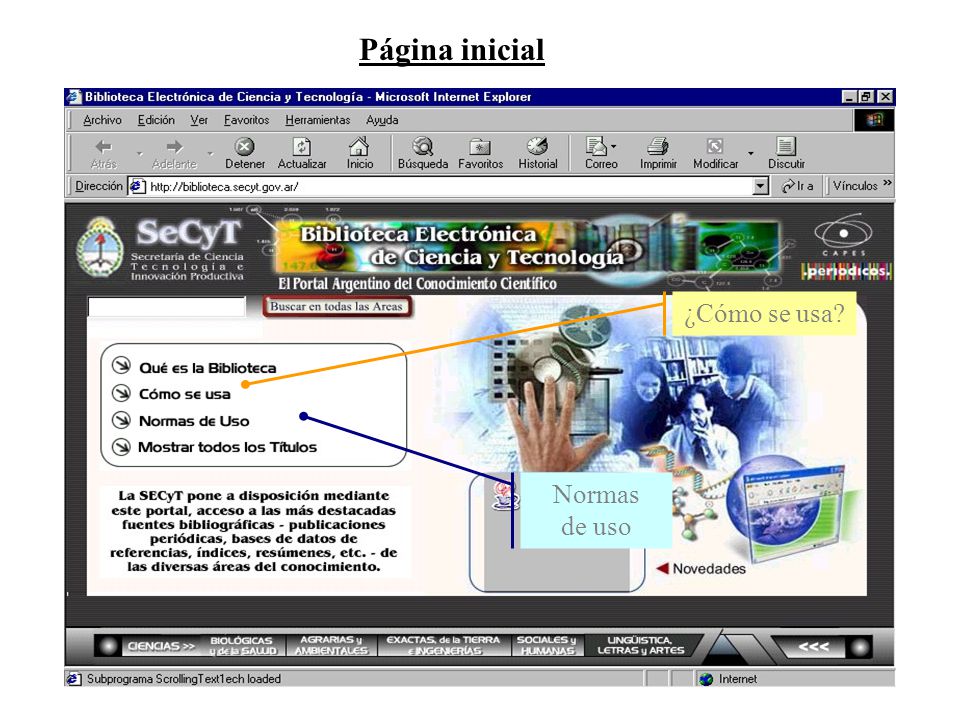This screenshot has height=720, width=960.
Task: Open the Modificar dropdown arrow
Action: tap(751, 153)
